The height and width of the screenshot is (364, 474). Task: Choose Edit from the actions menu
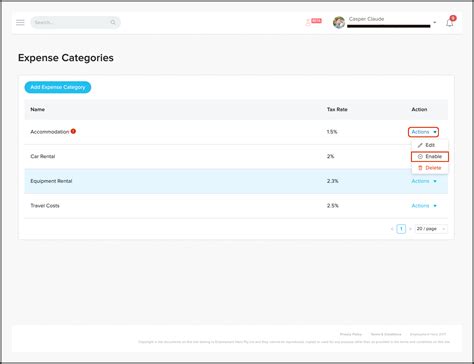(x=430, y=145)
